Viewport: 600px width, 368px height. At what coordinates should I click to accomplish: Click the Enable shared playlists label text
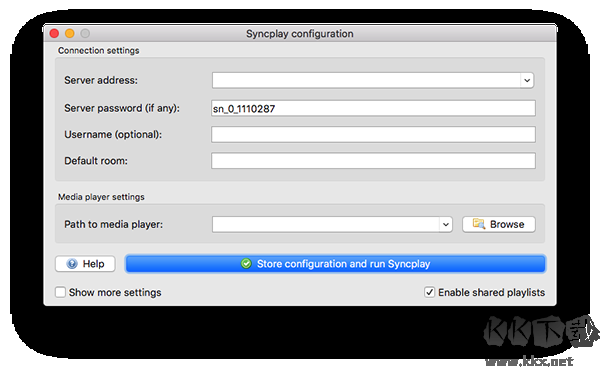[x=491, y=292]
